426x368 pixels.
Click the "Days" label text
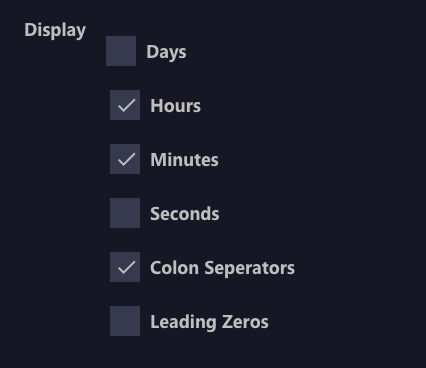pyautogui.click(x=166, y=52)
